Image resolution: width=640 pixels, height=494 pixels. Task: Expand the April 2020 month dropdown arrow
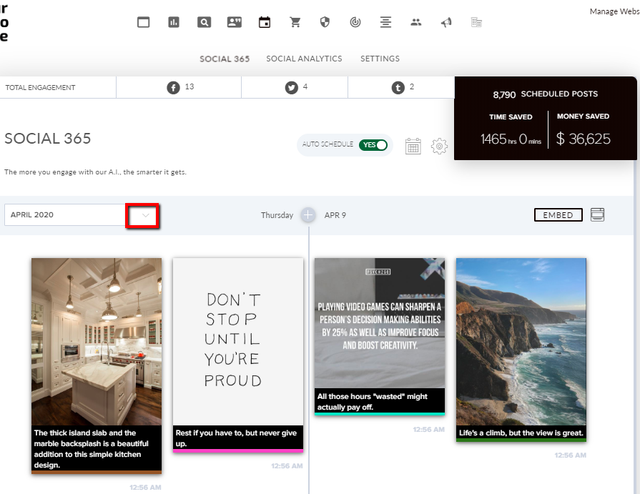click(142, 215)
